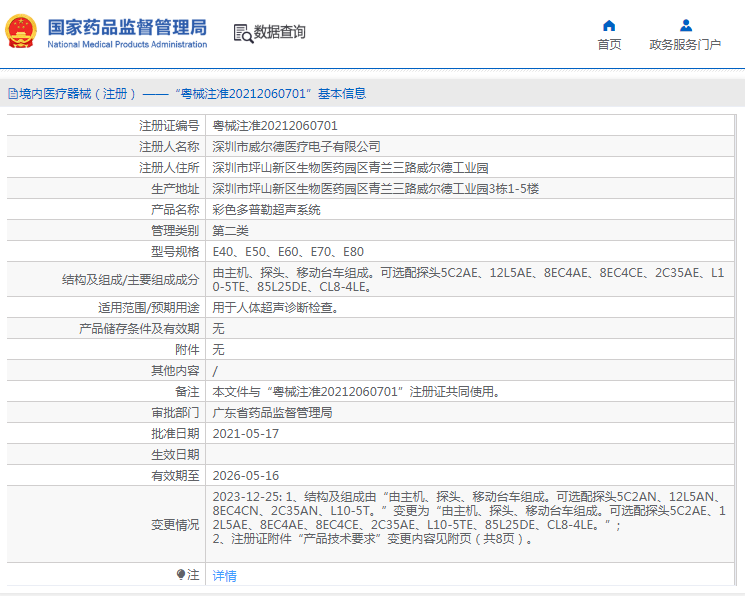Viewport: 745px width, 596px height.
Task: Select 适用范围/预期用途 label
Action: point(149,308)
